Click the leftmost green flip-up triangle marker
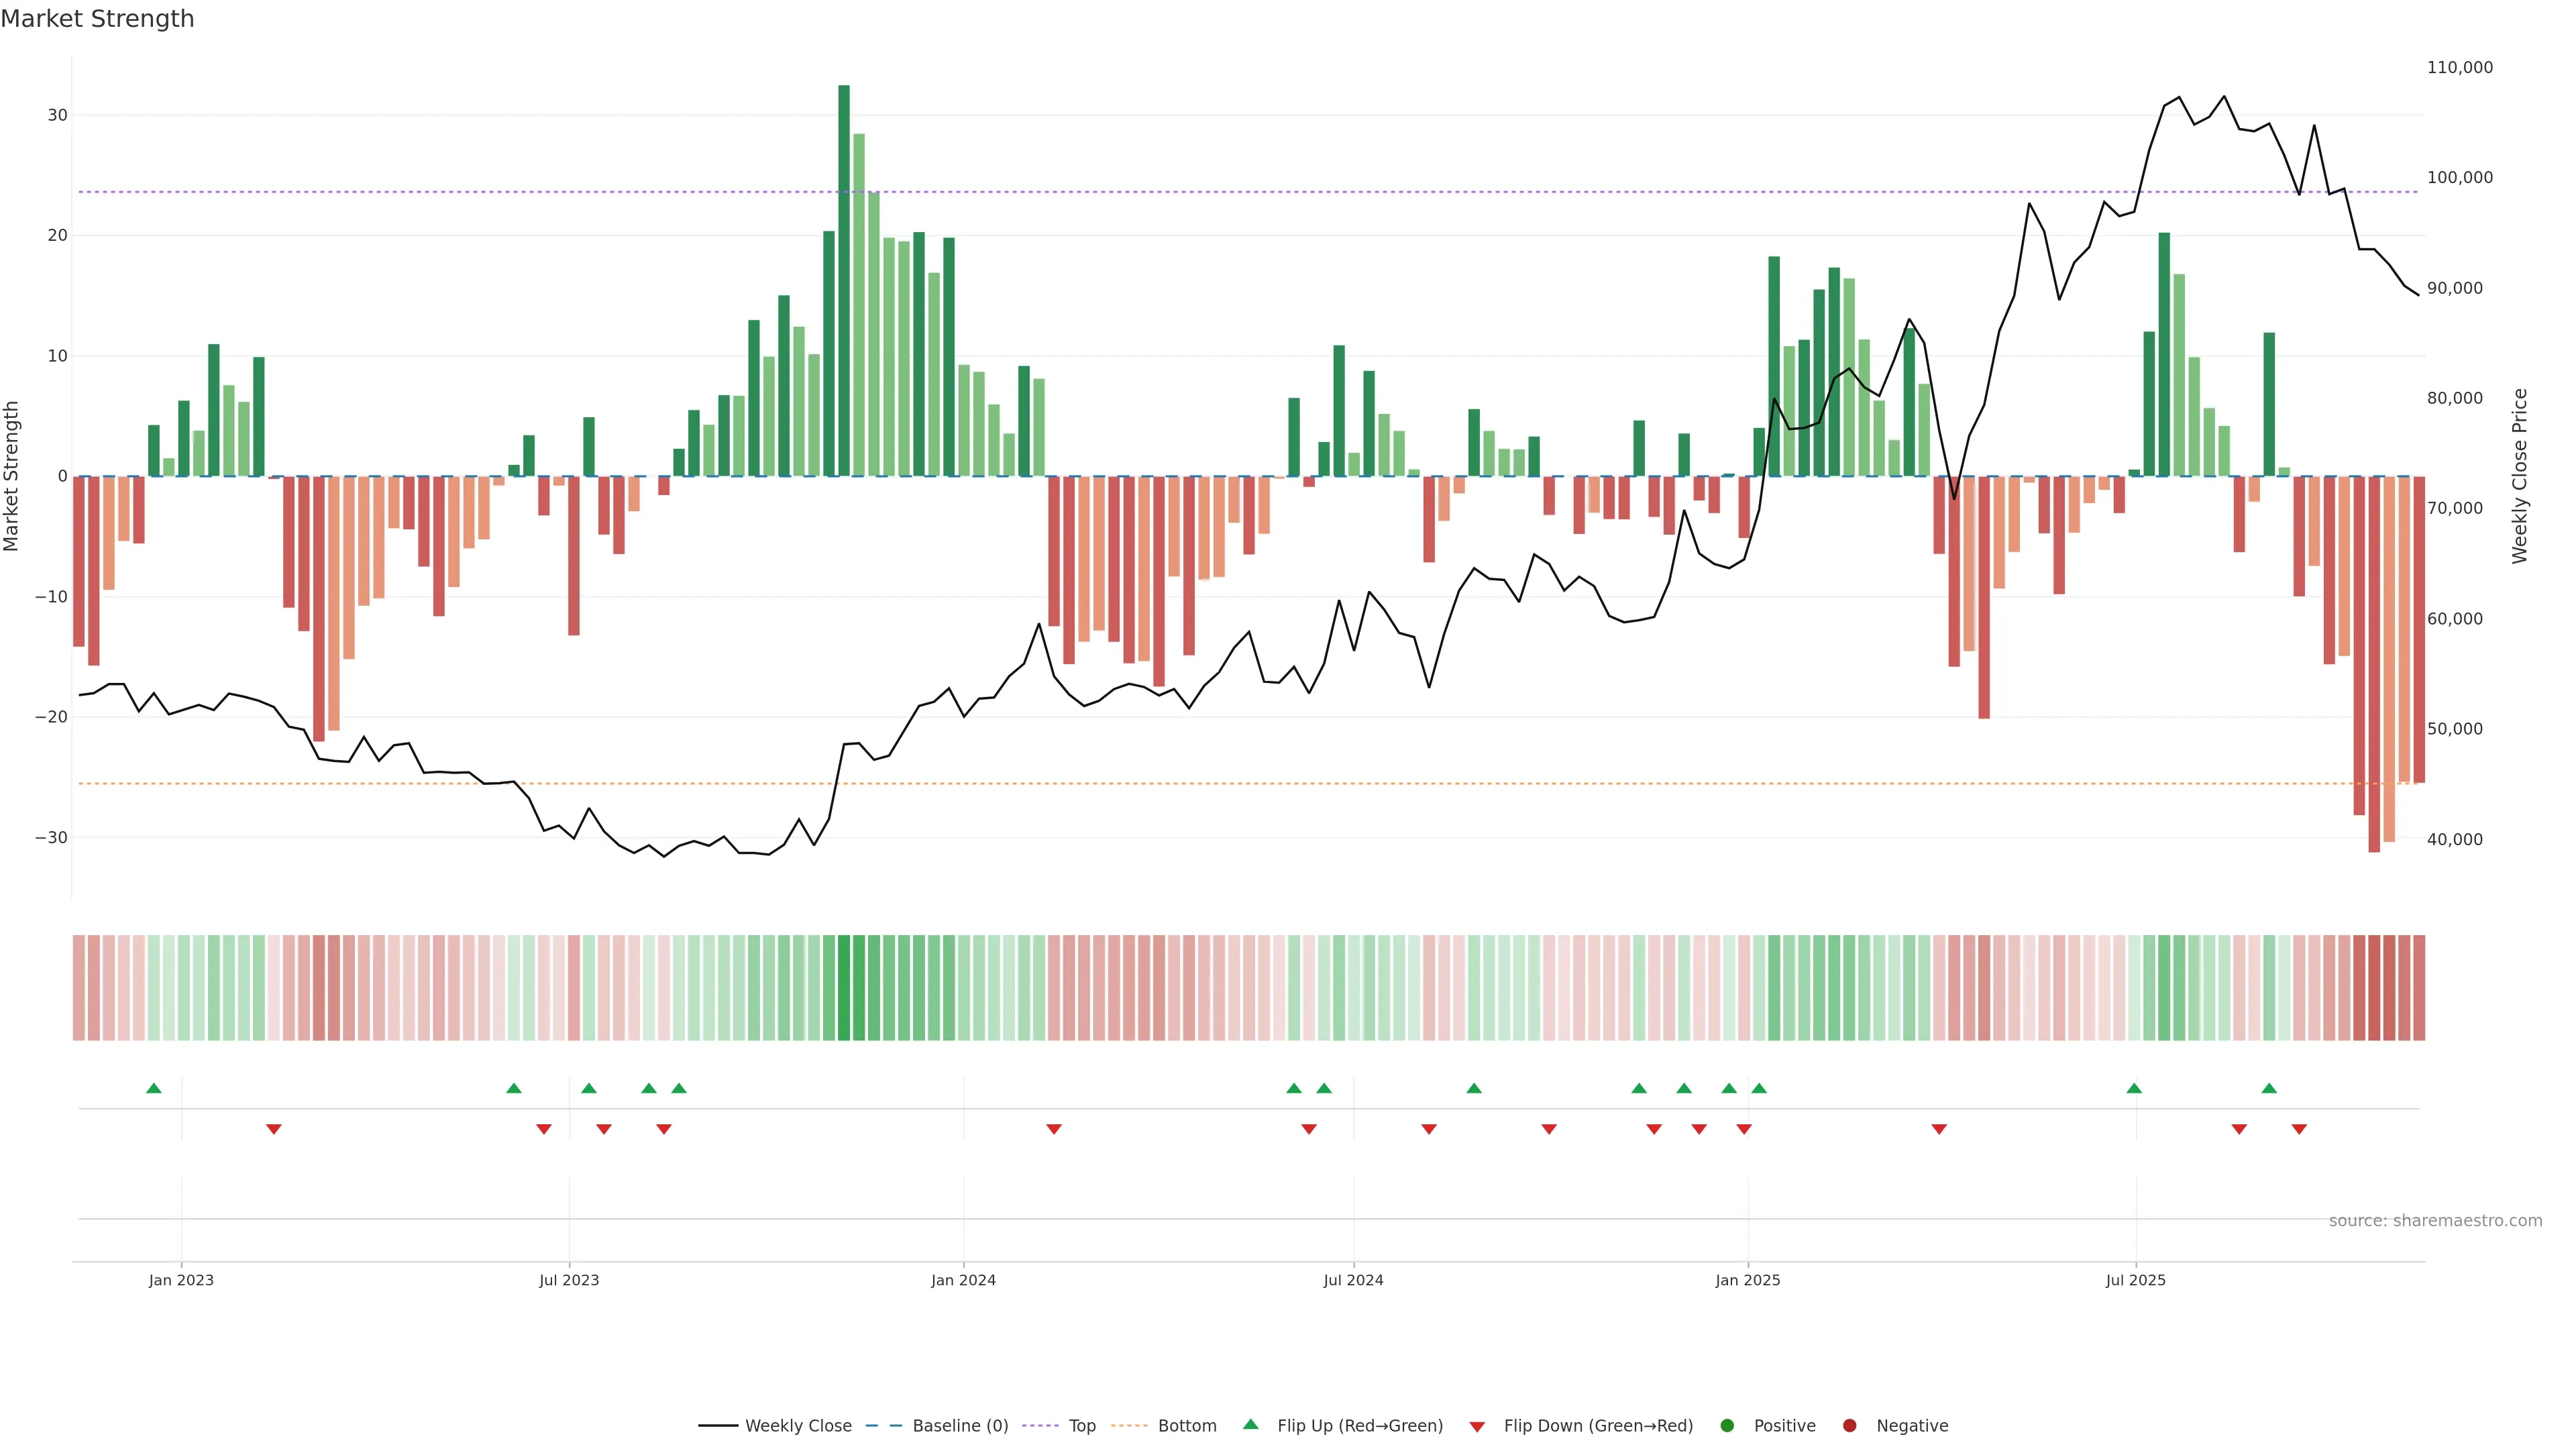The width and height of the screenshot is (2576, 1449). click(154, 1088)
